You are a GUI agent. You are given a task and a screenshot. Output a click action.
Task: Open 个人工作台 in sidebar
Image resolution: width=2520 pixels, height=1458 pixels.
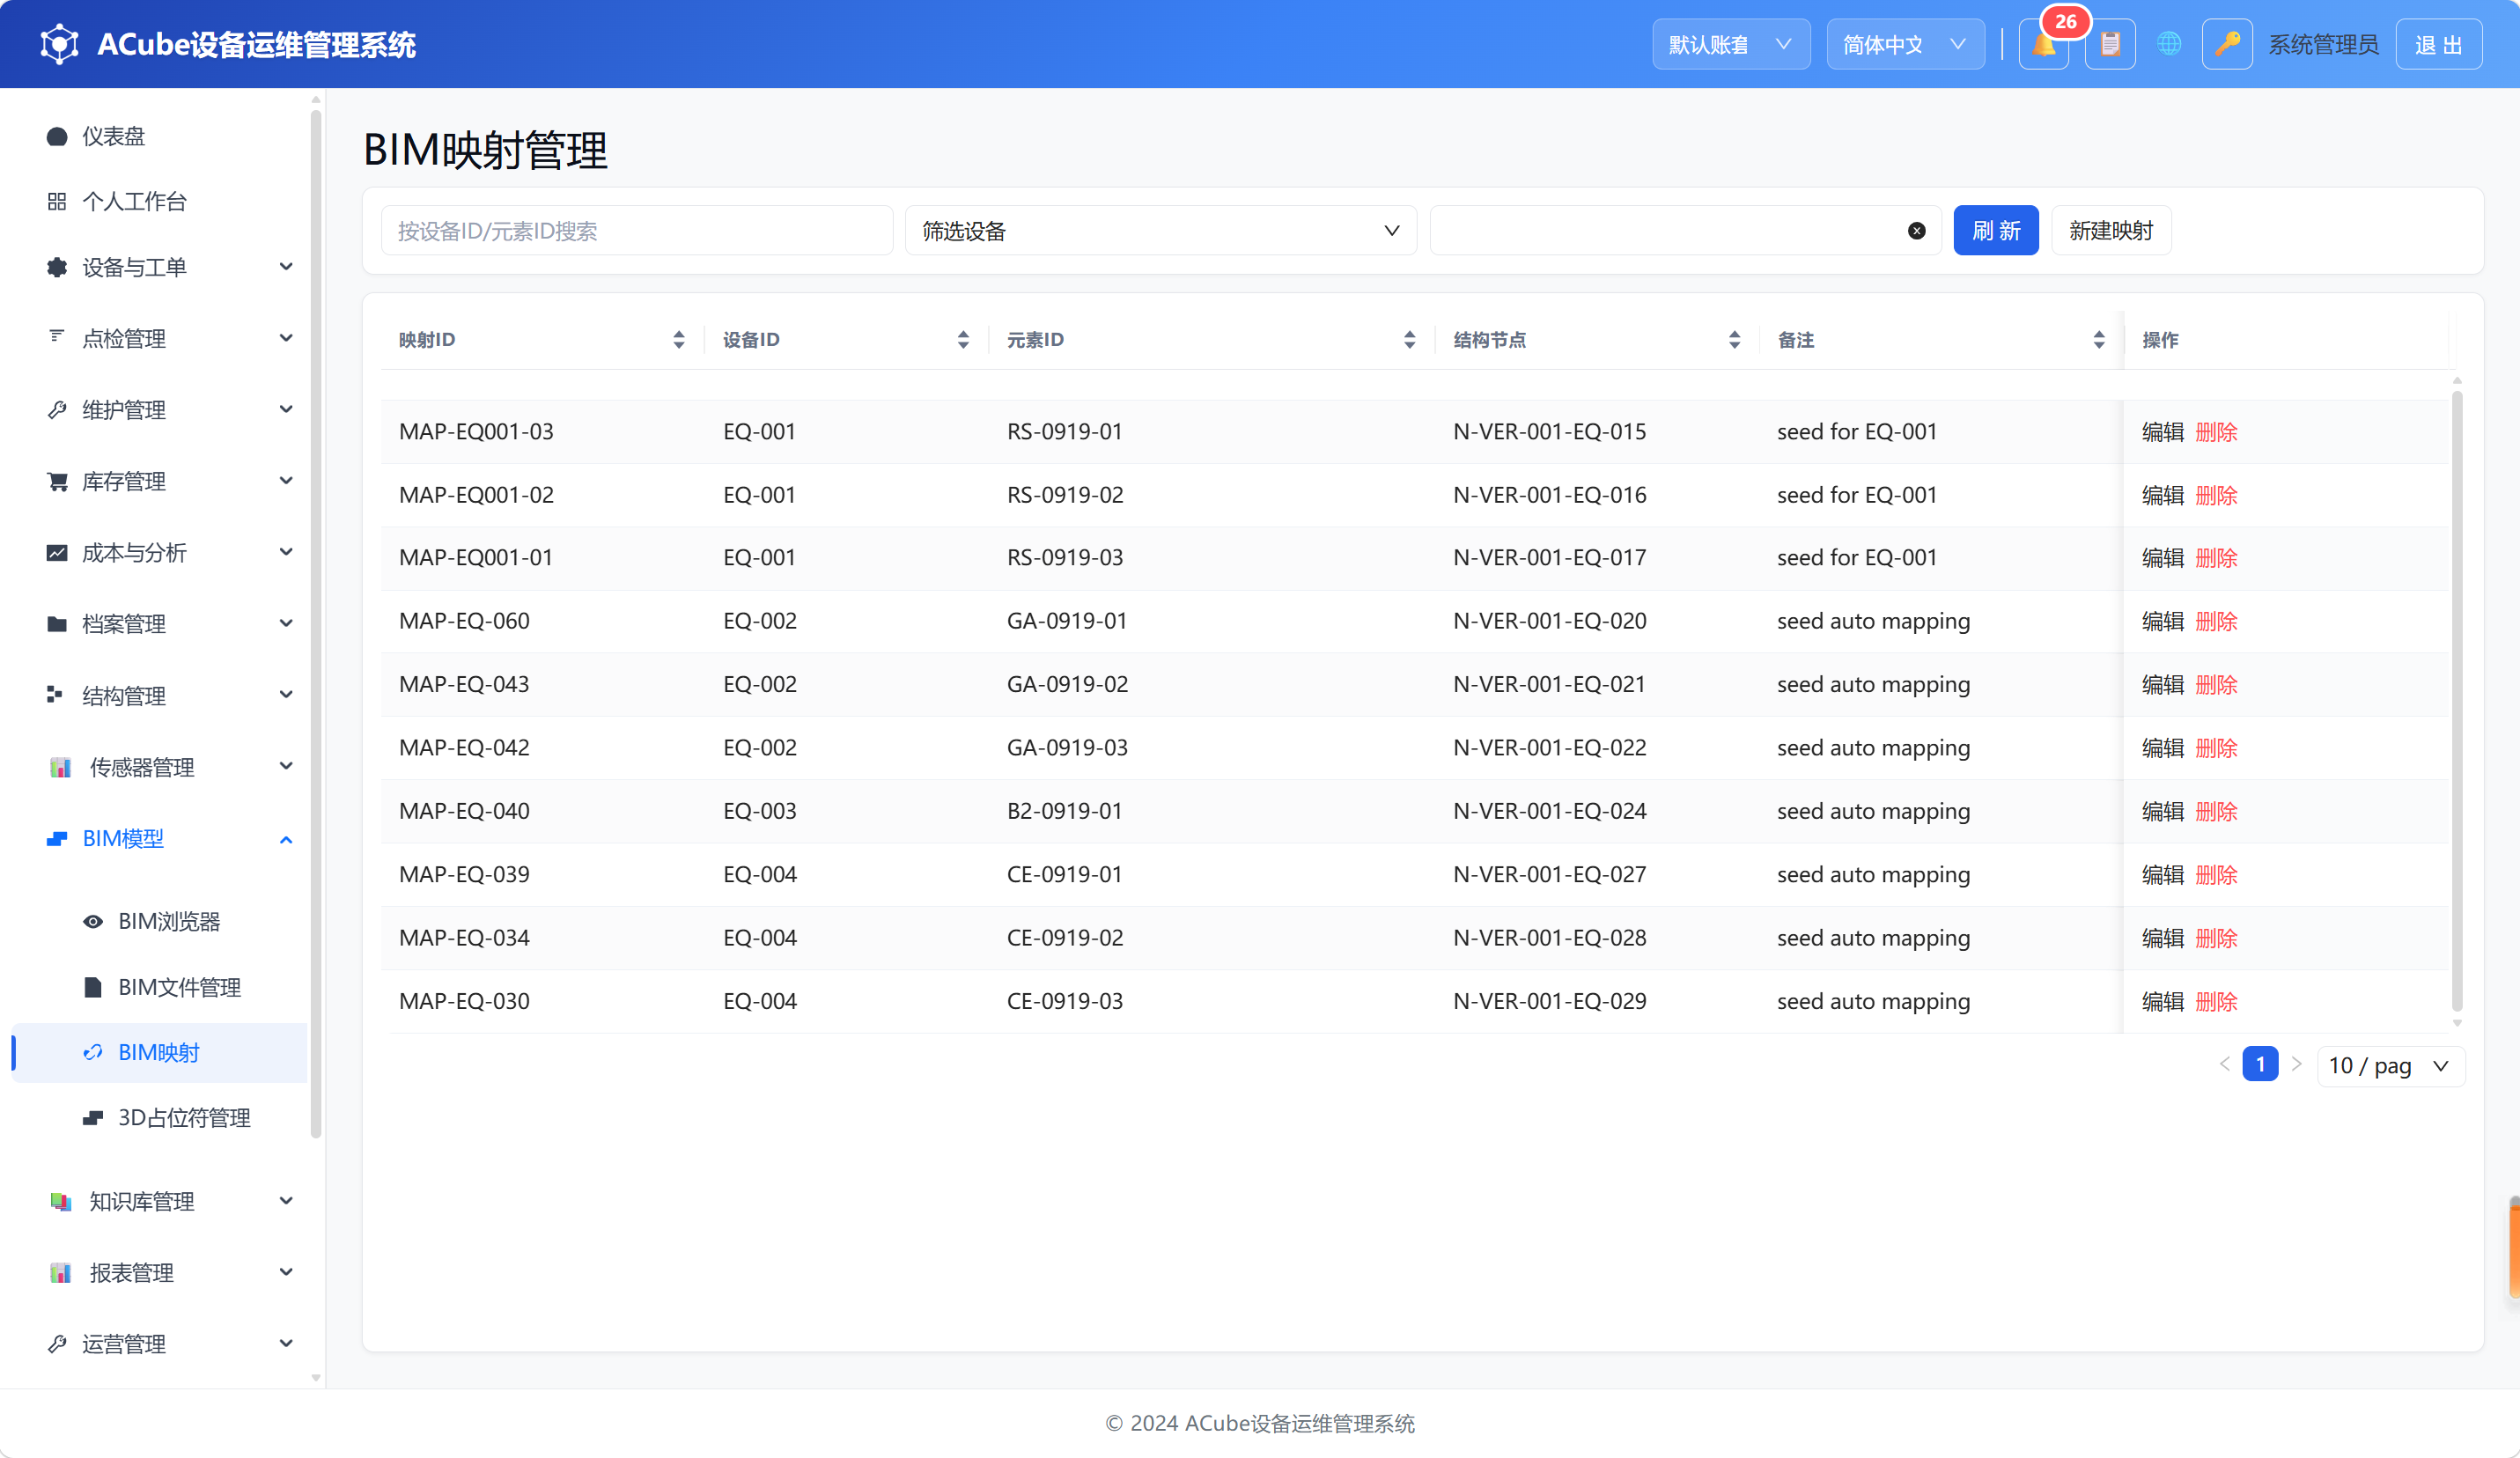160,201
